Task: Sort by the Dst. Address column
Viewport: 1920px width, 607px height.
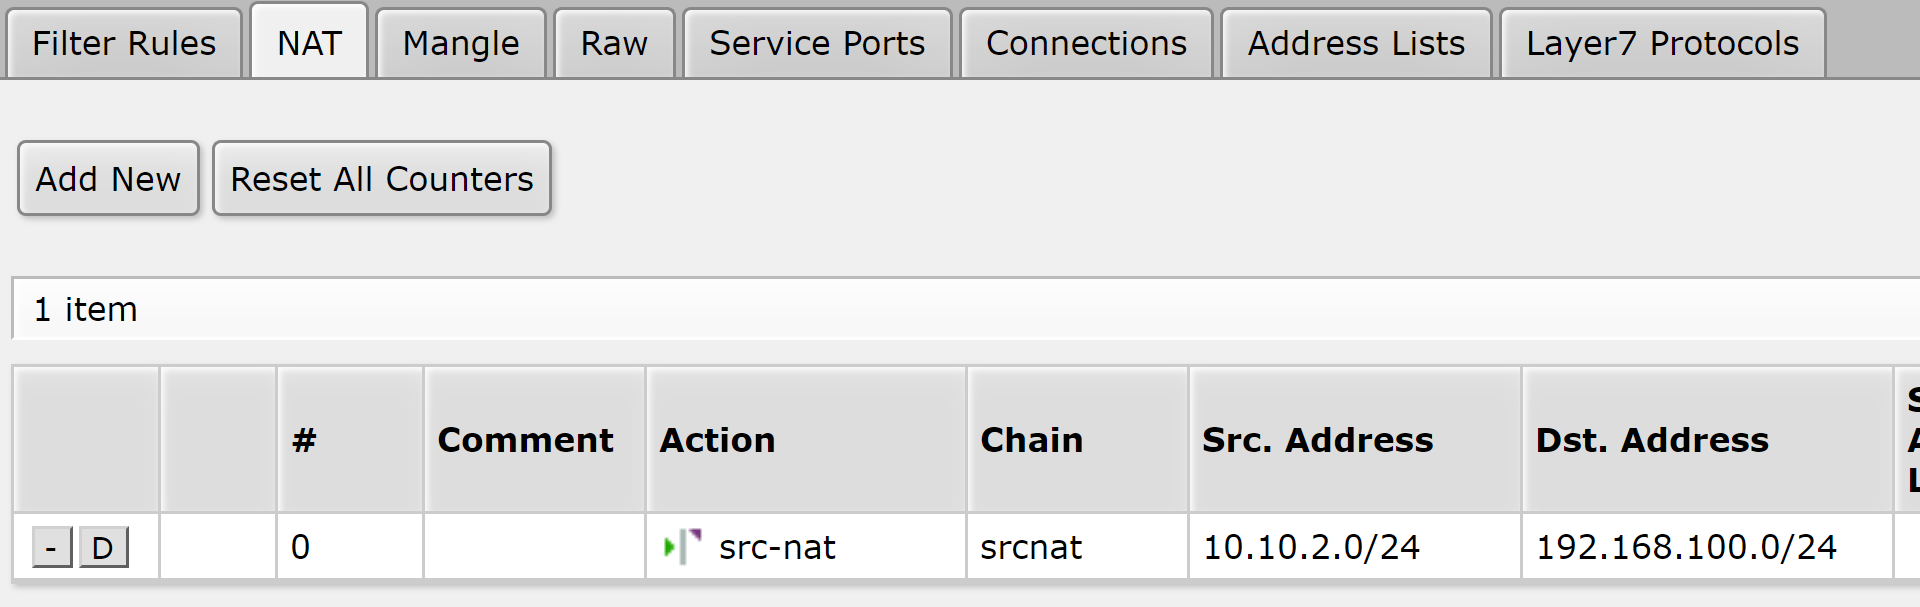Action: pyautogui.click(x=1652, y=440)
